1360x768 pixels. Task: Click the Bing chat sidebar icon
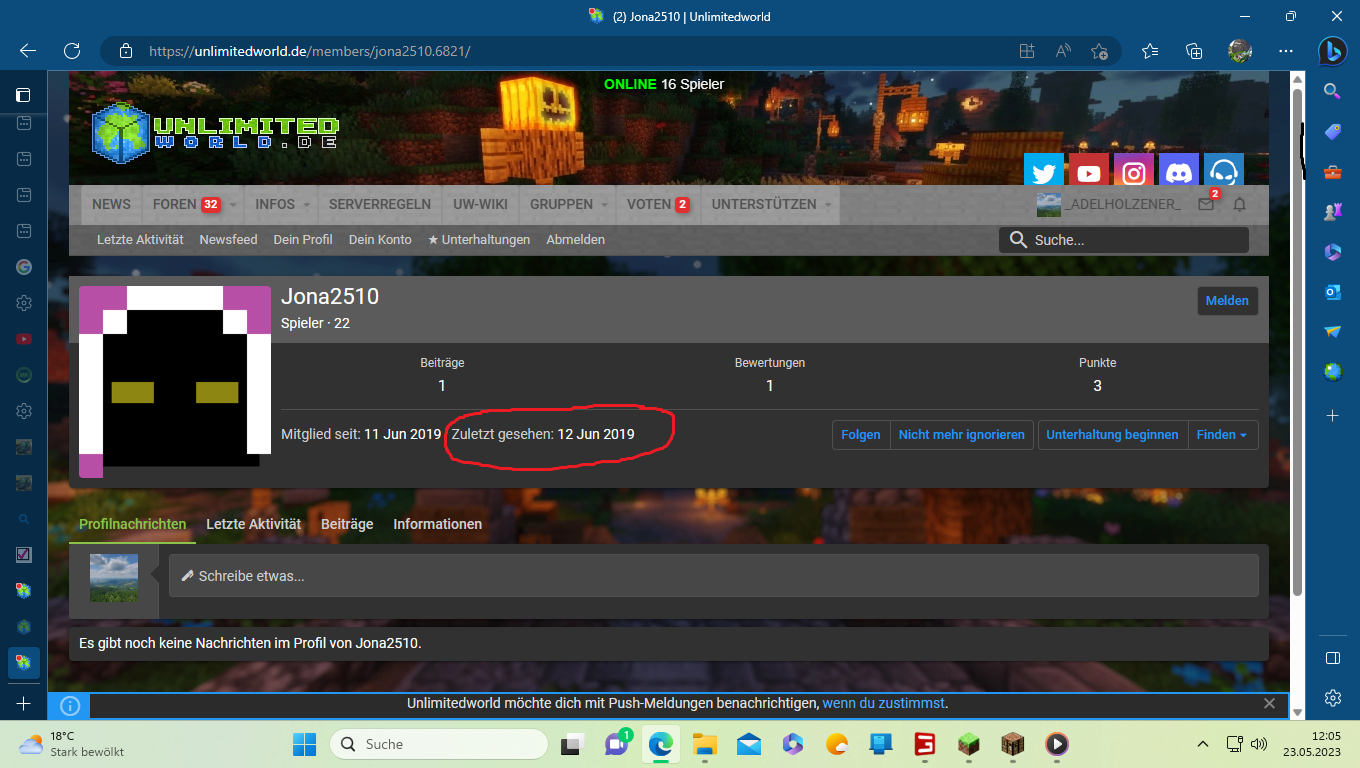coord(1332,51)
